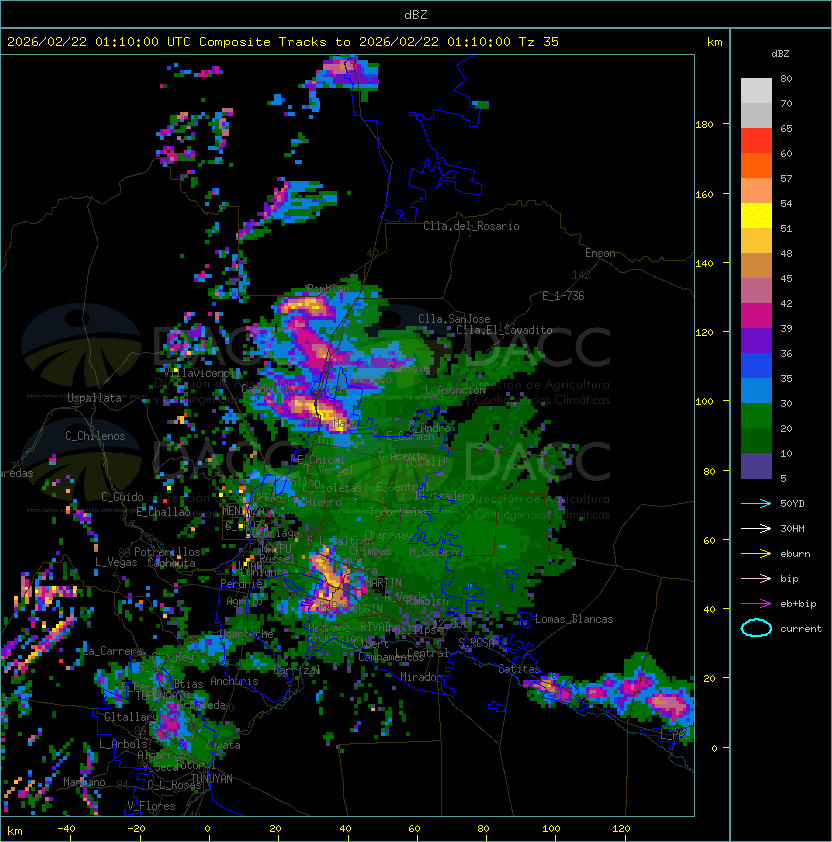Click the 'Clla.SanJose' map label
832x842 pixels.
[454, 319]
